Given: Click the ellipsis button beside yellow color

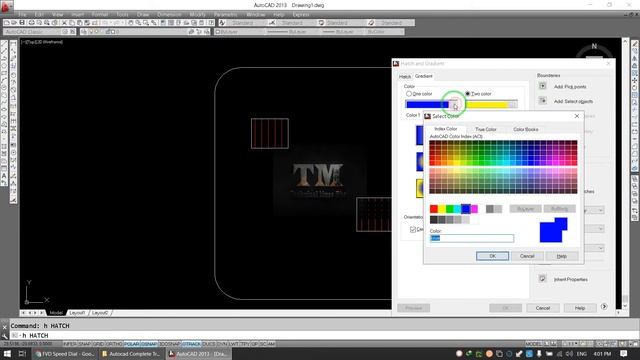Looking at the screenshot, I should 513,105.
